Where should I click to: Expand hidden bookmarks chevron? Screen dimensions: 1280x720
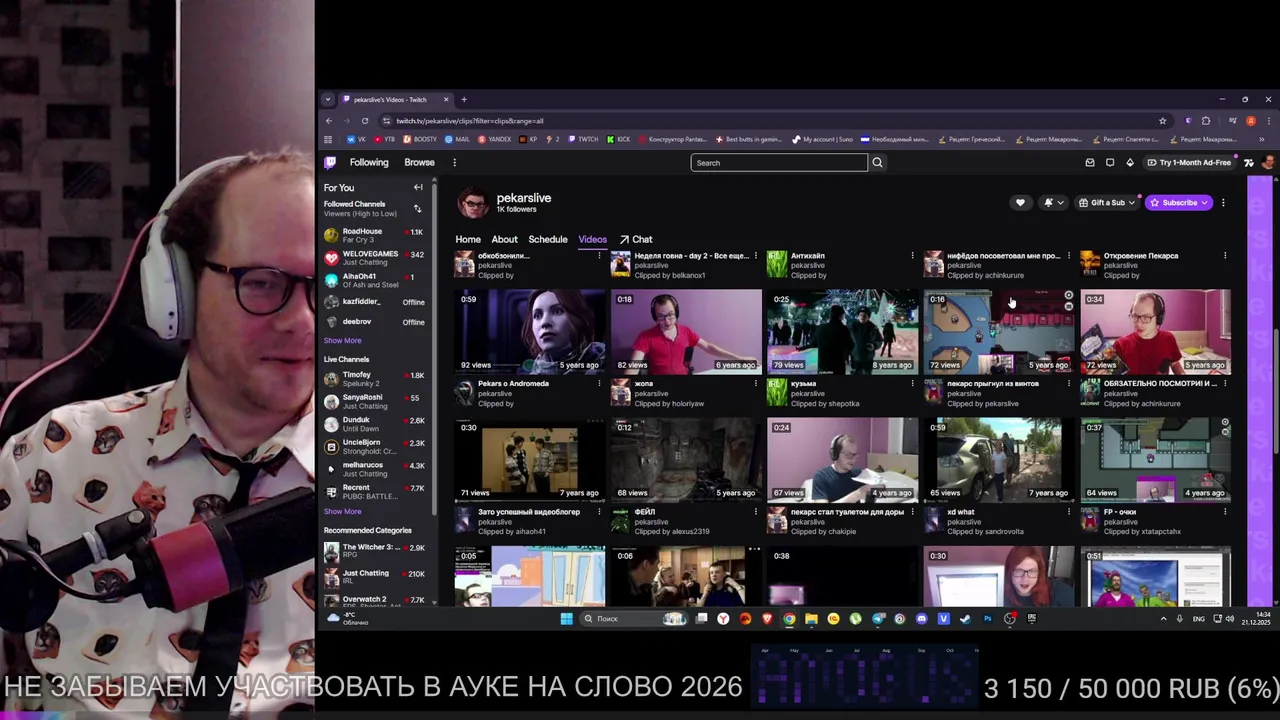point(1261,139)
